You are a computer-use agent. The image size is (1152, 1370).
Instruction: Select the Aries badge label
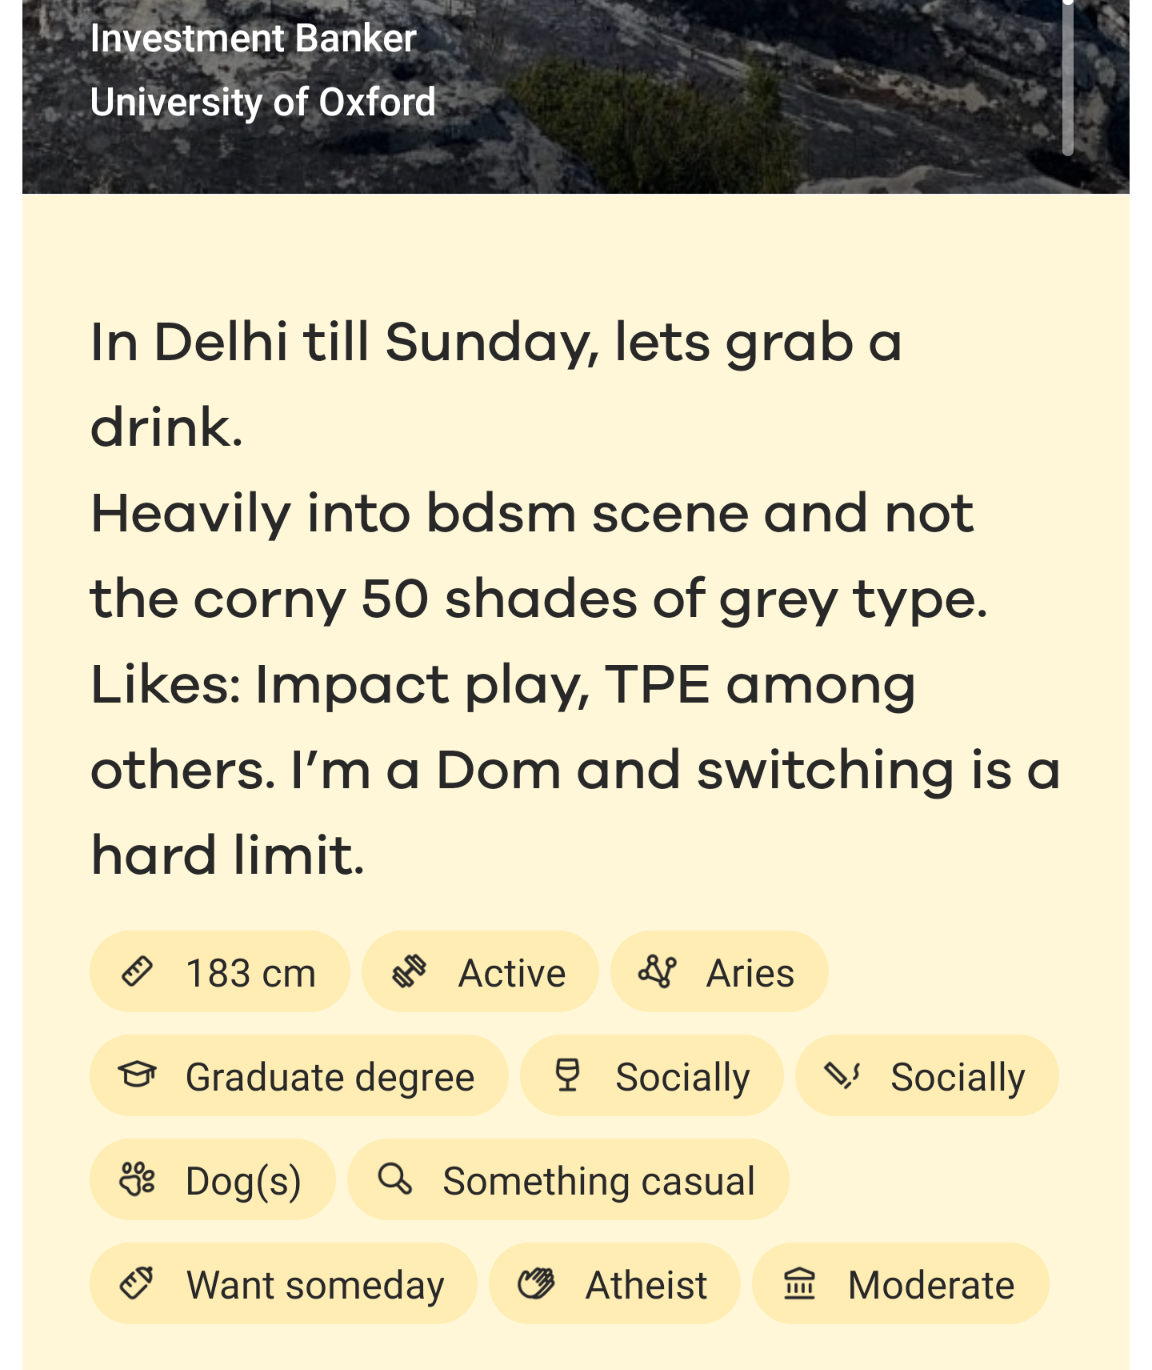point(750,973)
